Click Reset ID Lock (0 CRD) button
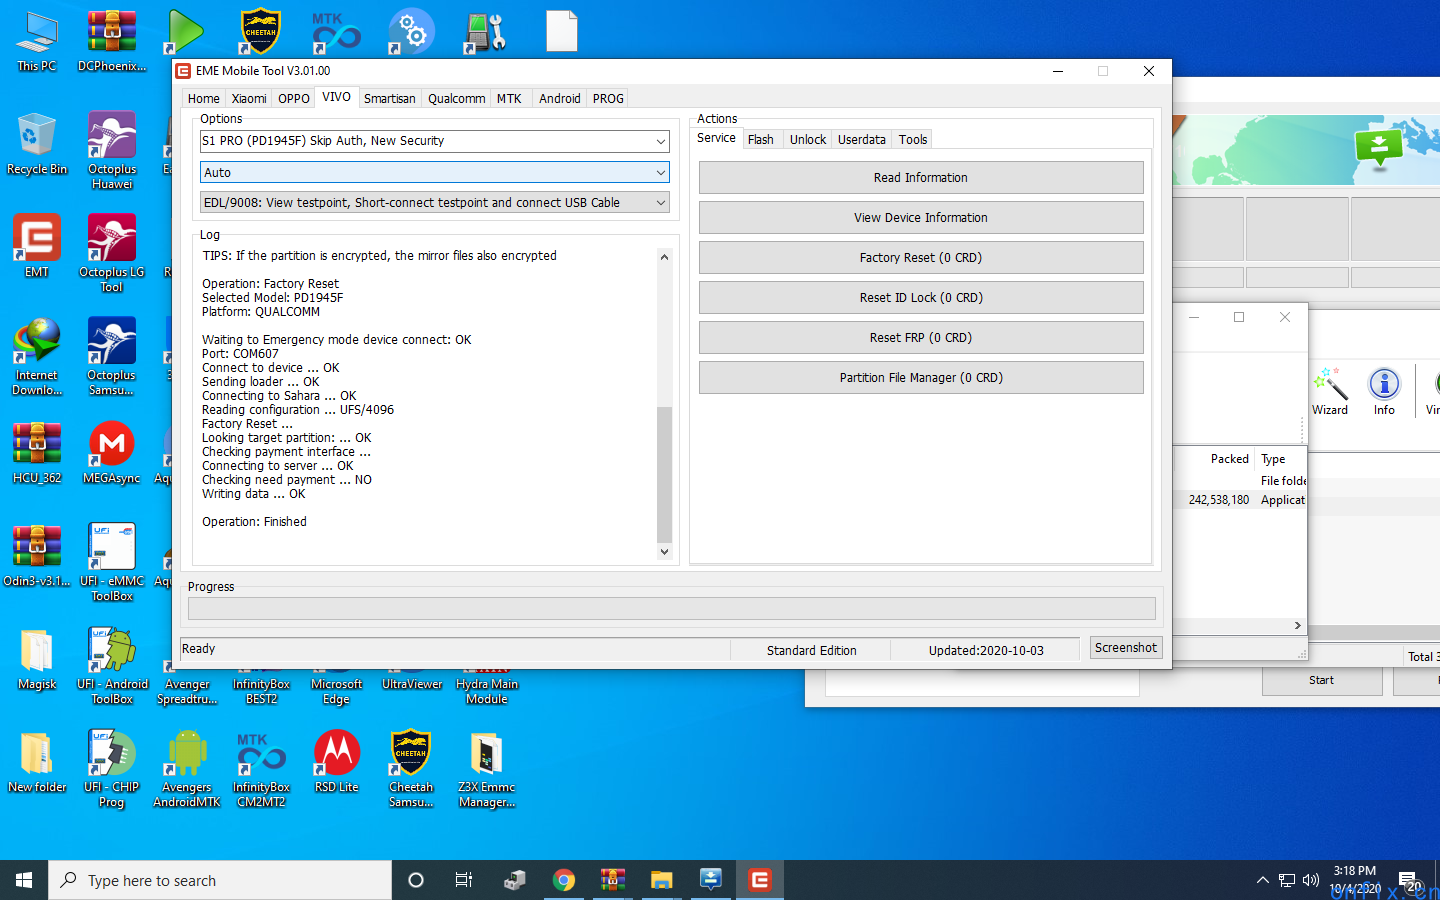1440x900 pixels. [921, 298]
